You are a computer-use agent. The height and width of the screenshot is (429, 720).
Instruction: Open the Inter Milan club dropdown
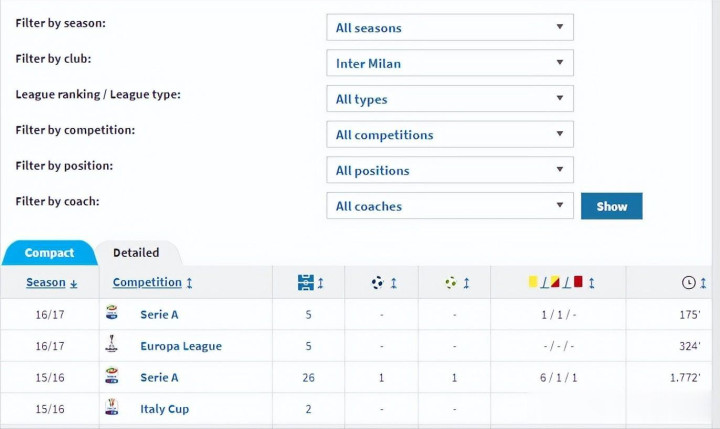(450, 63)
